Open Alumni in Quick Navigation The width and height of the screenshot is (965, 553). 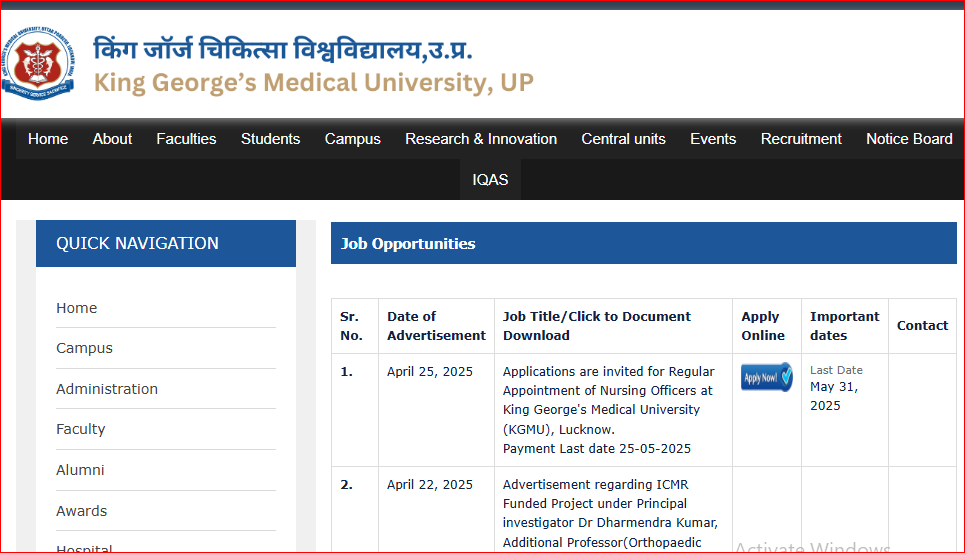coord(80,470)
